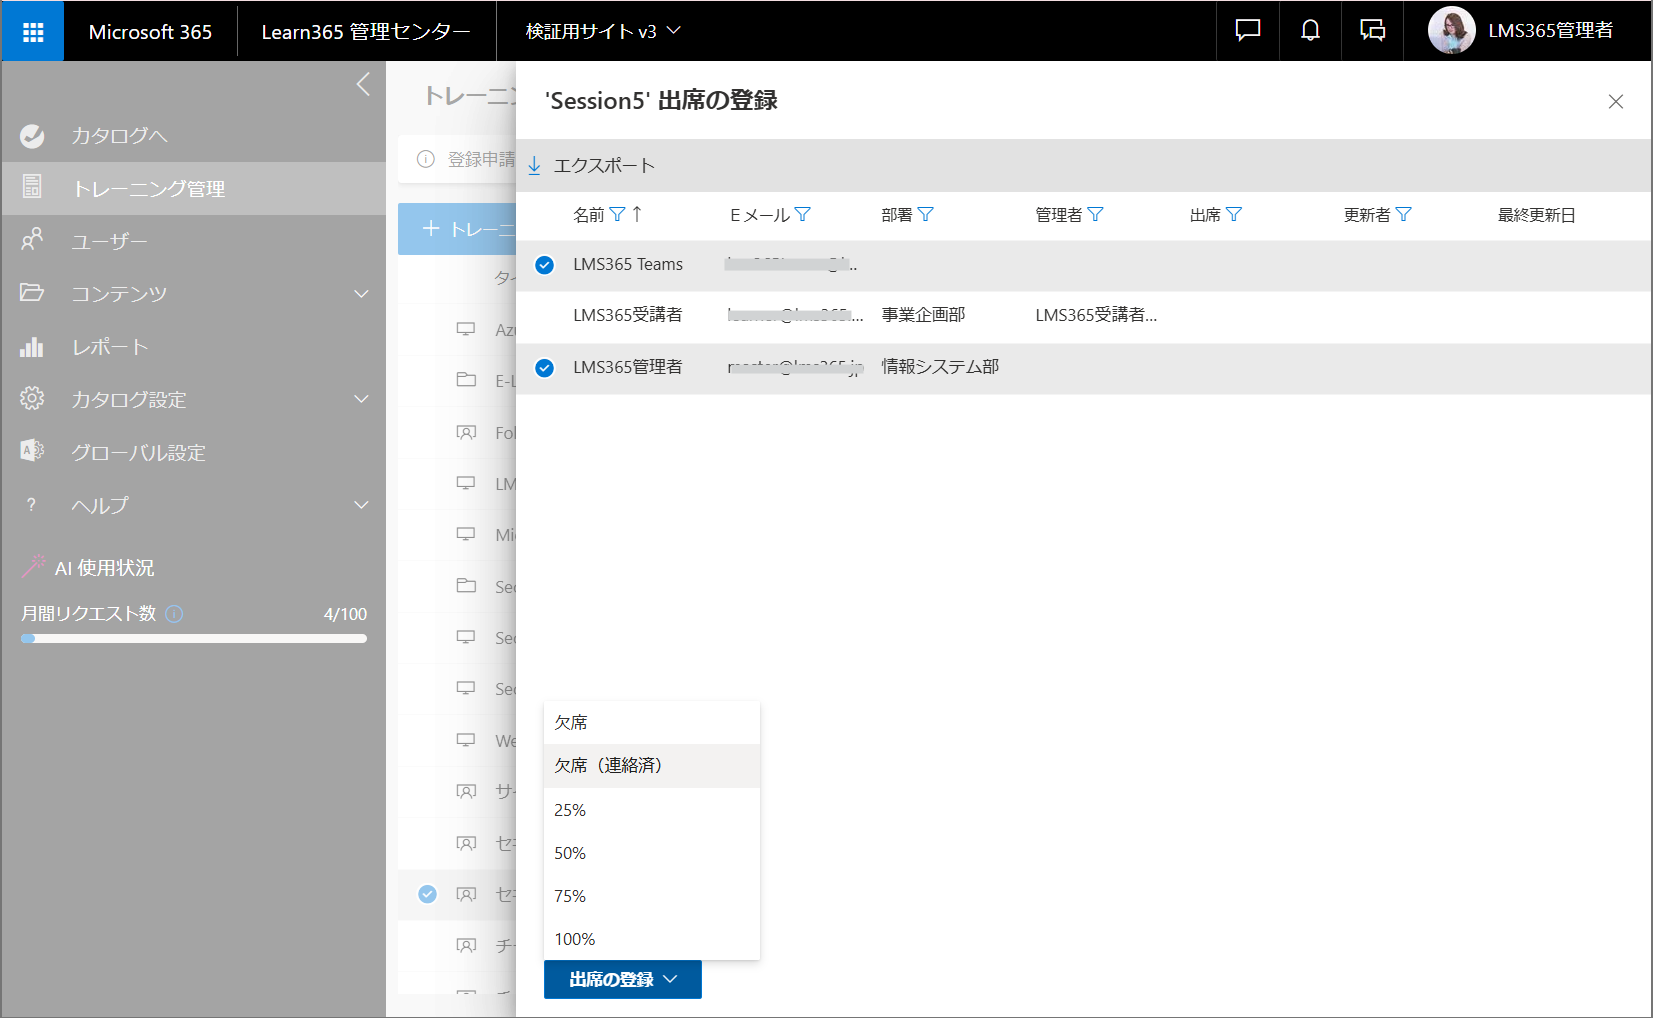Filter by Eメール column

point(803,214)
